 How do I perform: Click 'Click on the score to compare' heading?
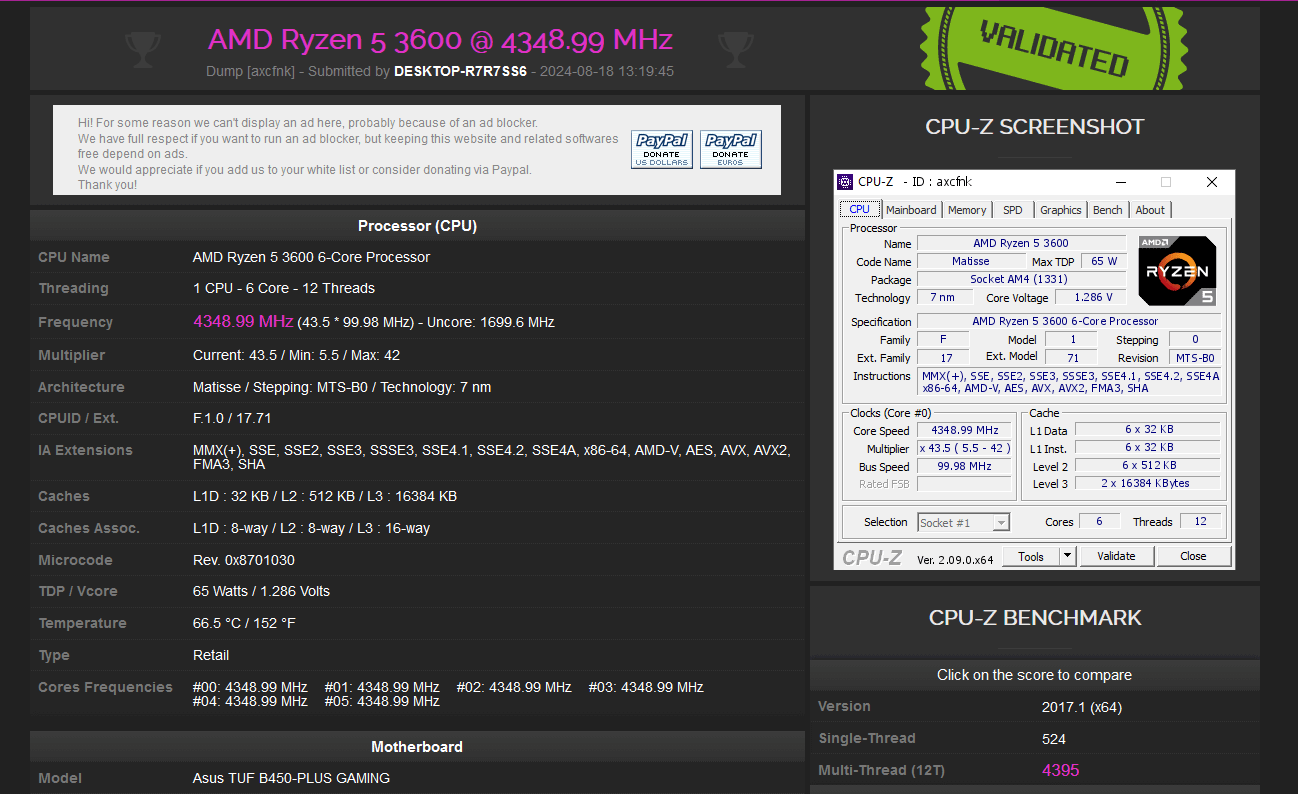1034,675
